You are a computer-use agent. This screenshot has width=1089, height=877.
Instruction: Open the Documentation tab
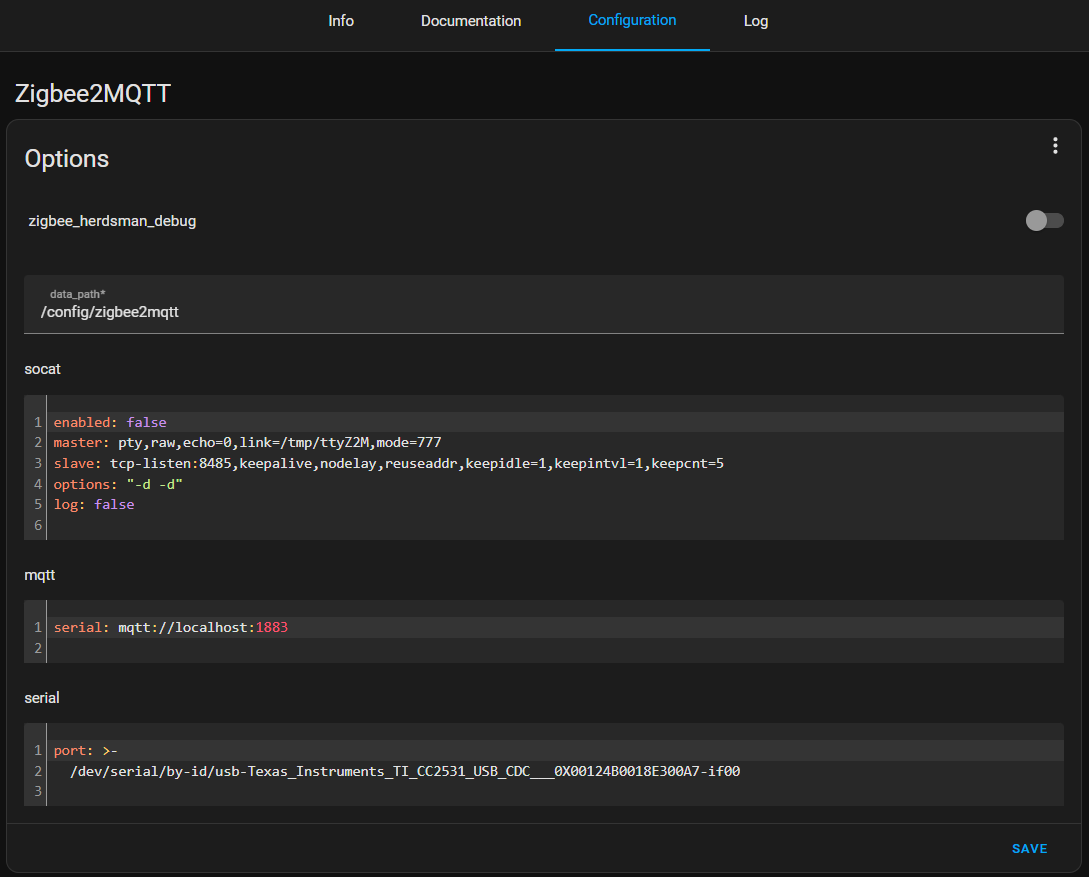point(471,21)
